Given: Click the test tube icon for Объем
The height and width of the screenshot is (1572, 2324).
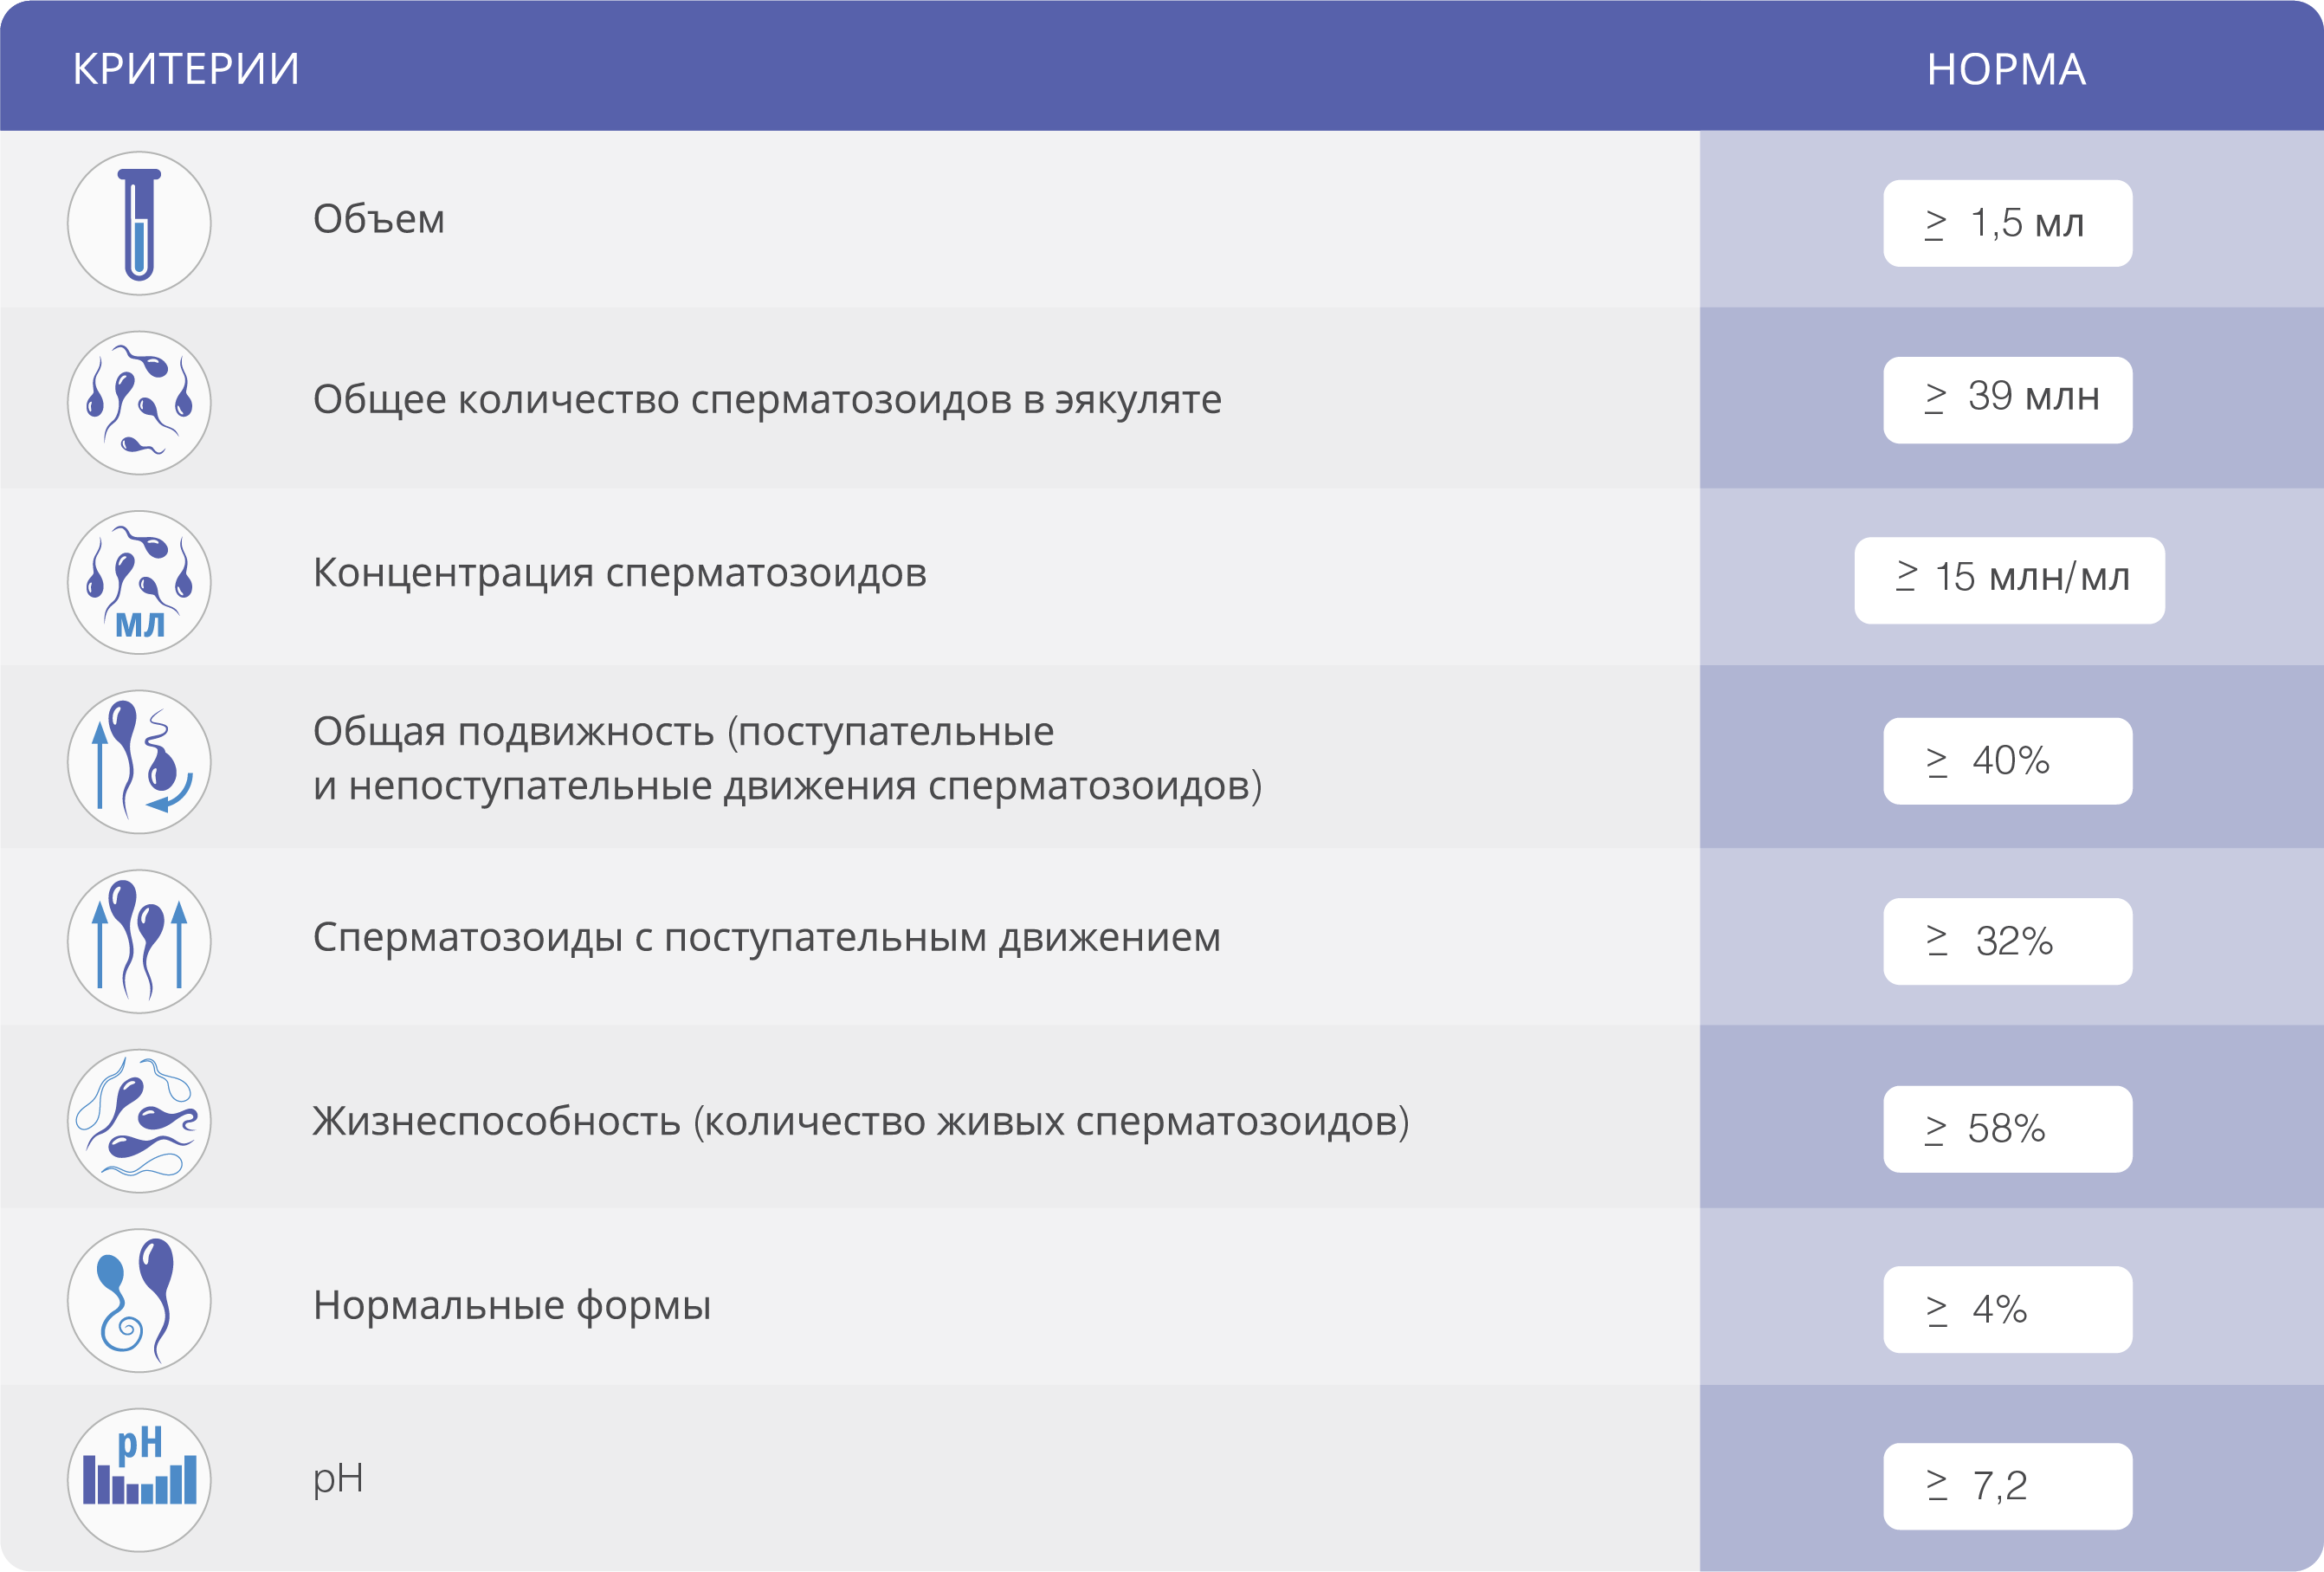Looking at the screenshot, I should tap(139, 223).
